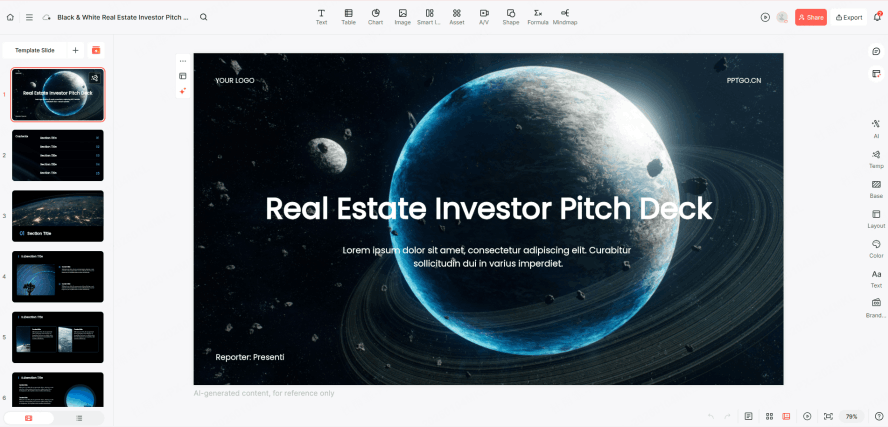The width and height of the screenshot is (888, 427).
Task: Switch to red normal slide view
Action: pyautogui.click(x=786, y=416)
